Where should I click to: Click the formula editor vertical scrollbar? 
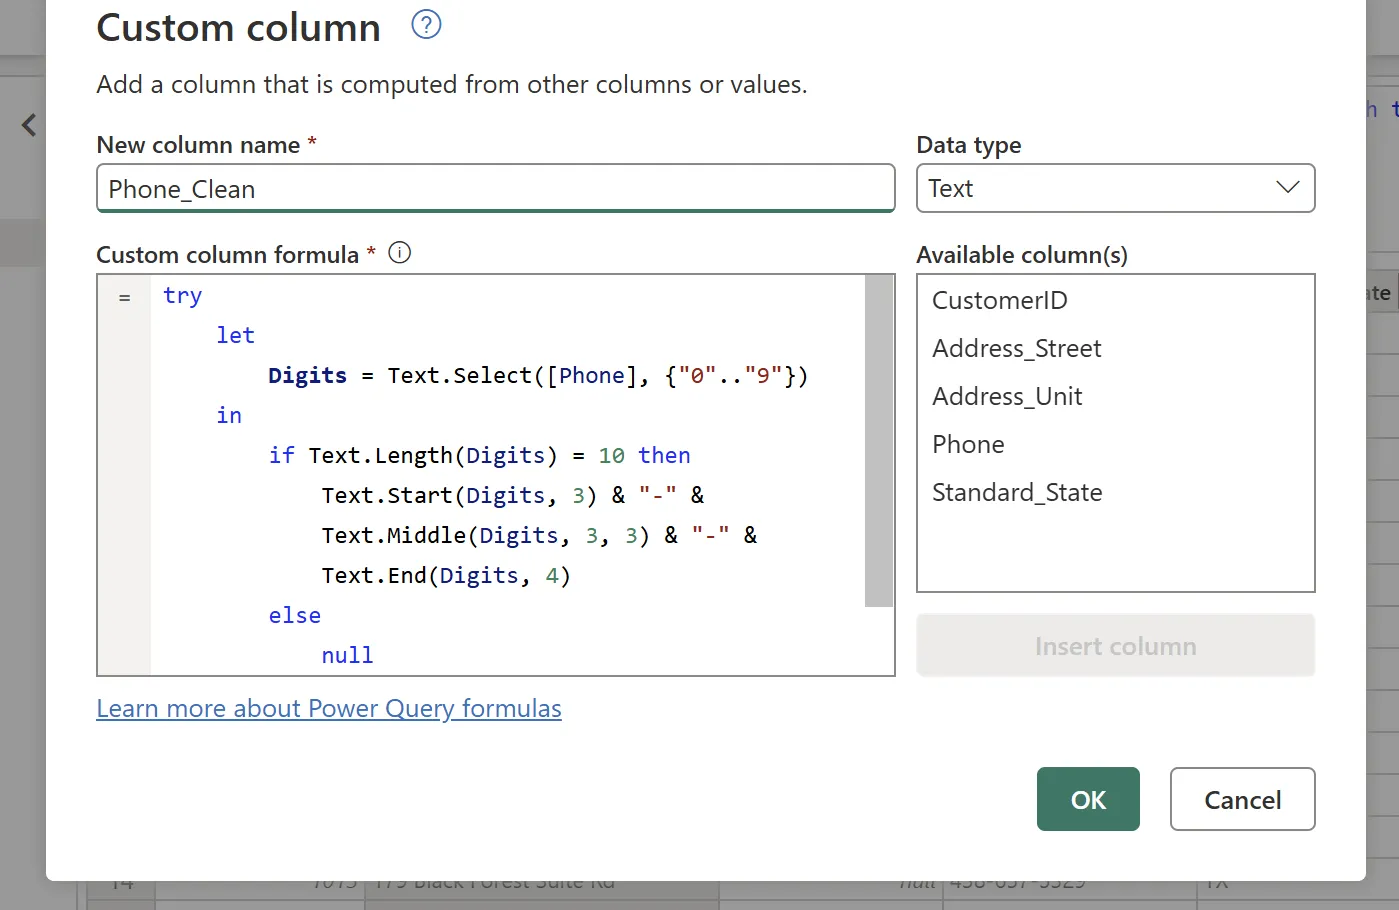879,440
